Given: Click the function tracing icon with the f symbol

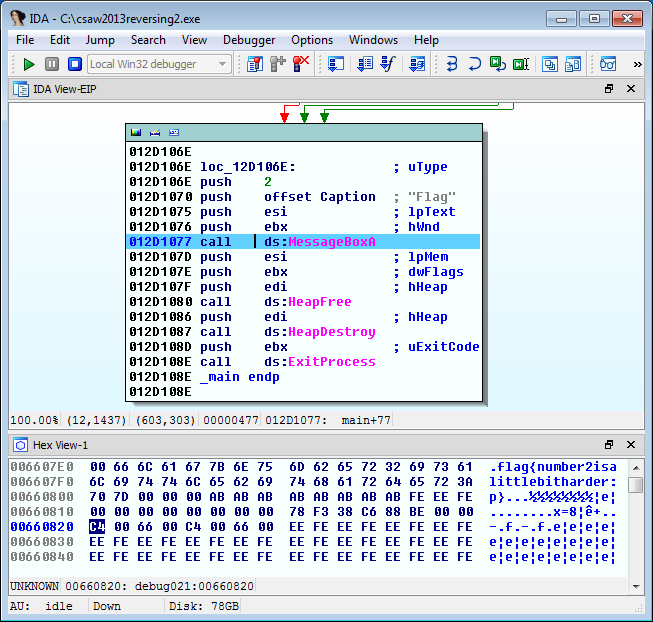Looking at the screenshot, I should tap(388, 65).
